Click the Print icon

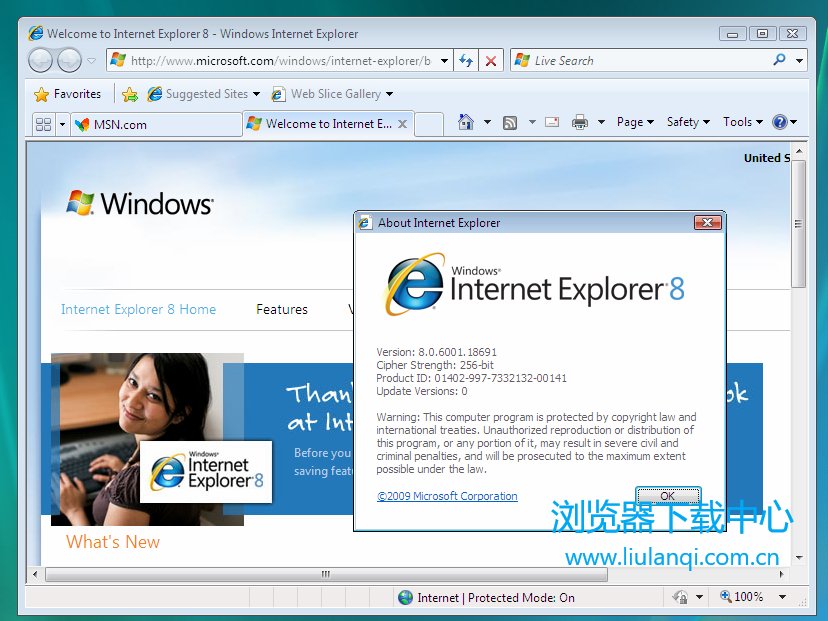pos(580,123)
